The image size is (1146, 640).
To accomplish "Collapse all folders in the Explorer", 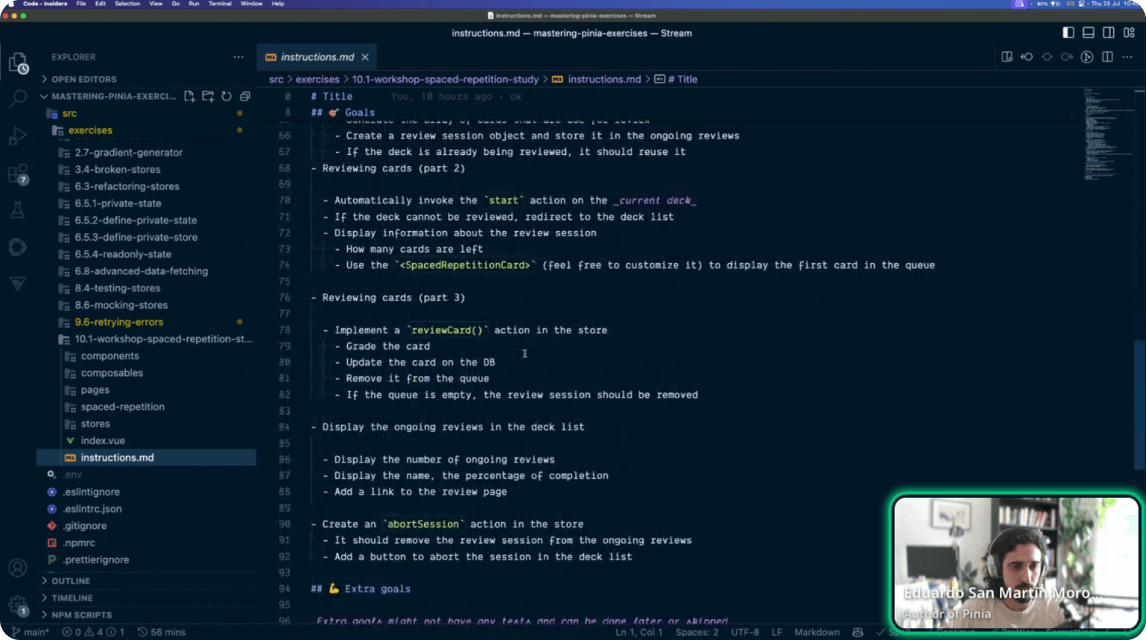I will click(x=244, y=96).
